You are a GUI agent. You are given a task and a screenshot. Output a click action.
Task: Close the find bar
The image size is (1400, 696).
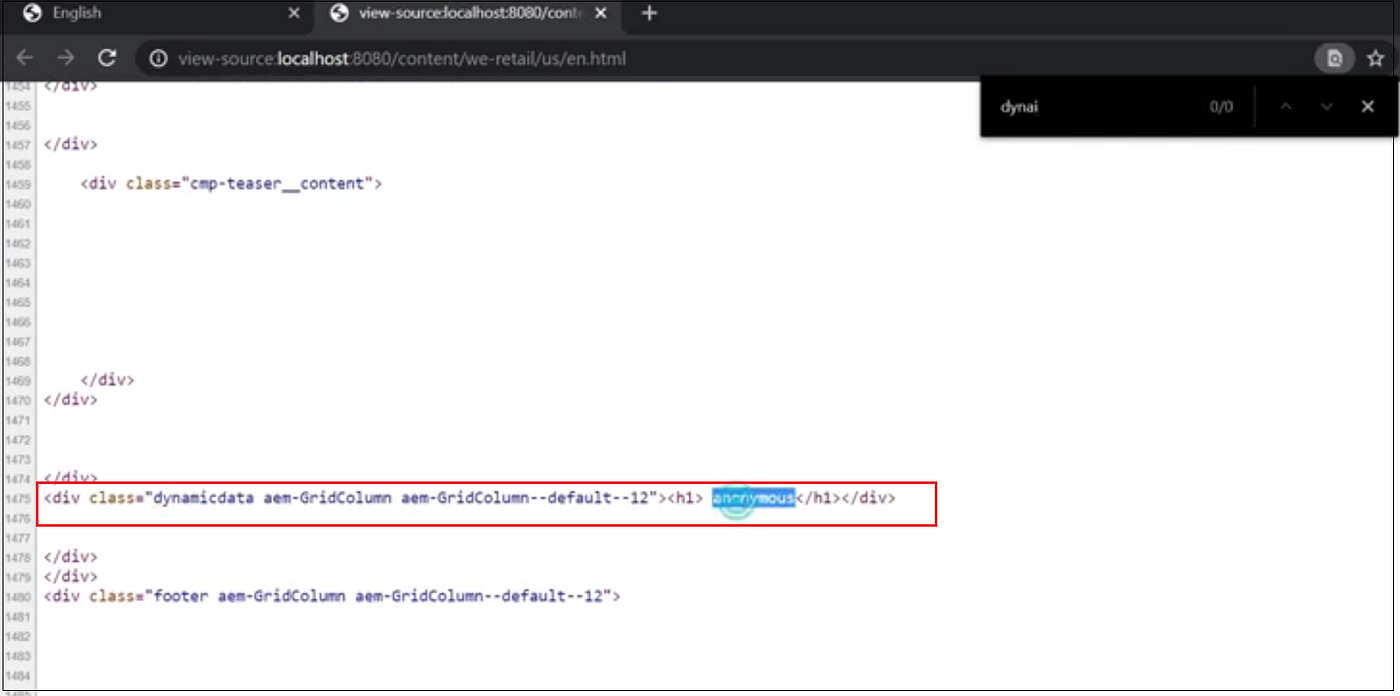point(1367,107)
